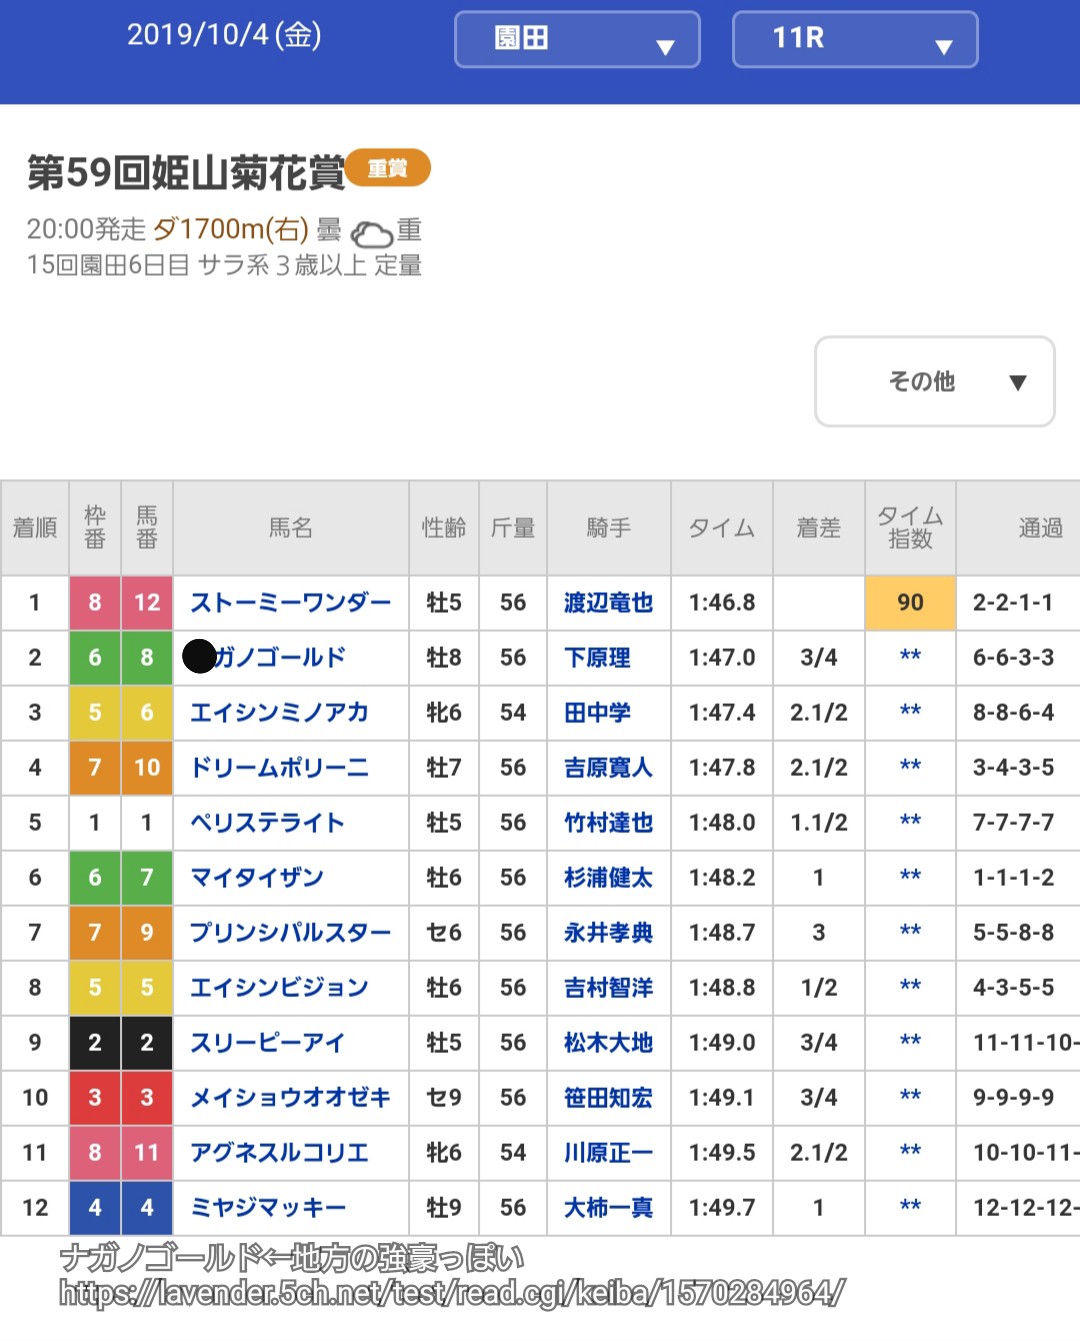The height and width of the screenshot is (1342, 1080).
Task: Open horse ストーミーワンダー's page
Action: point(290,603)
